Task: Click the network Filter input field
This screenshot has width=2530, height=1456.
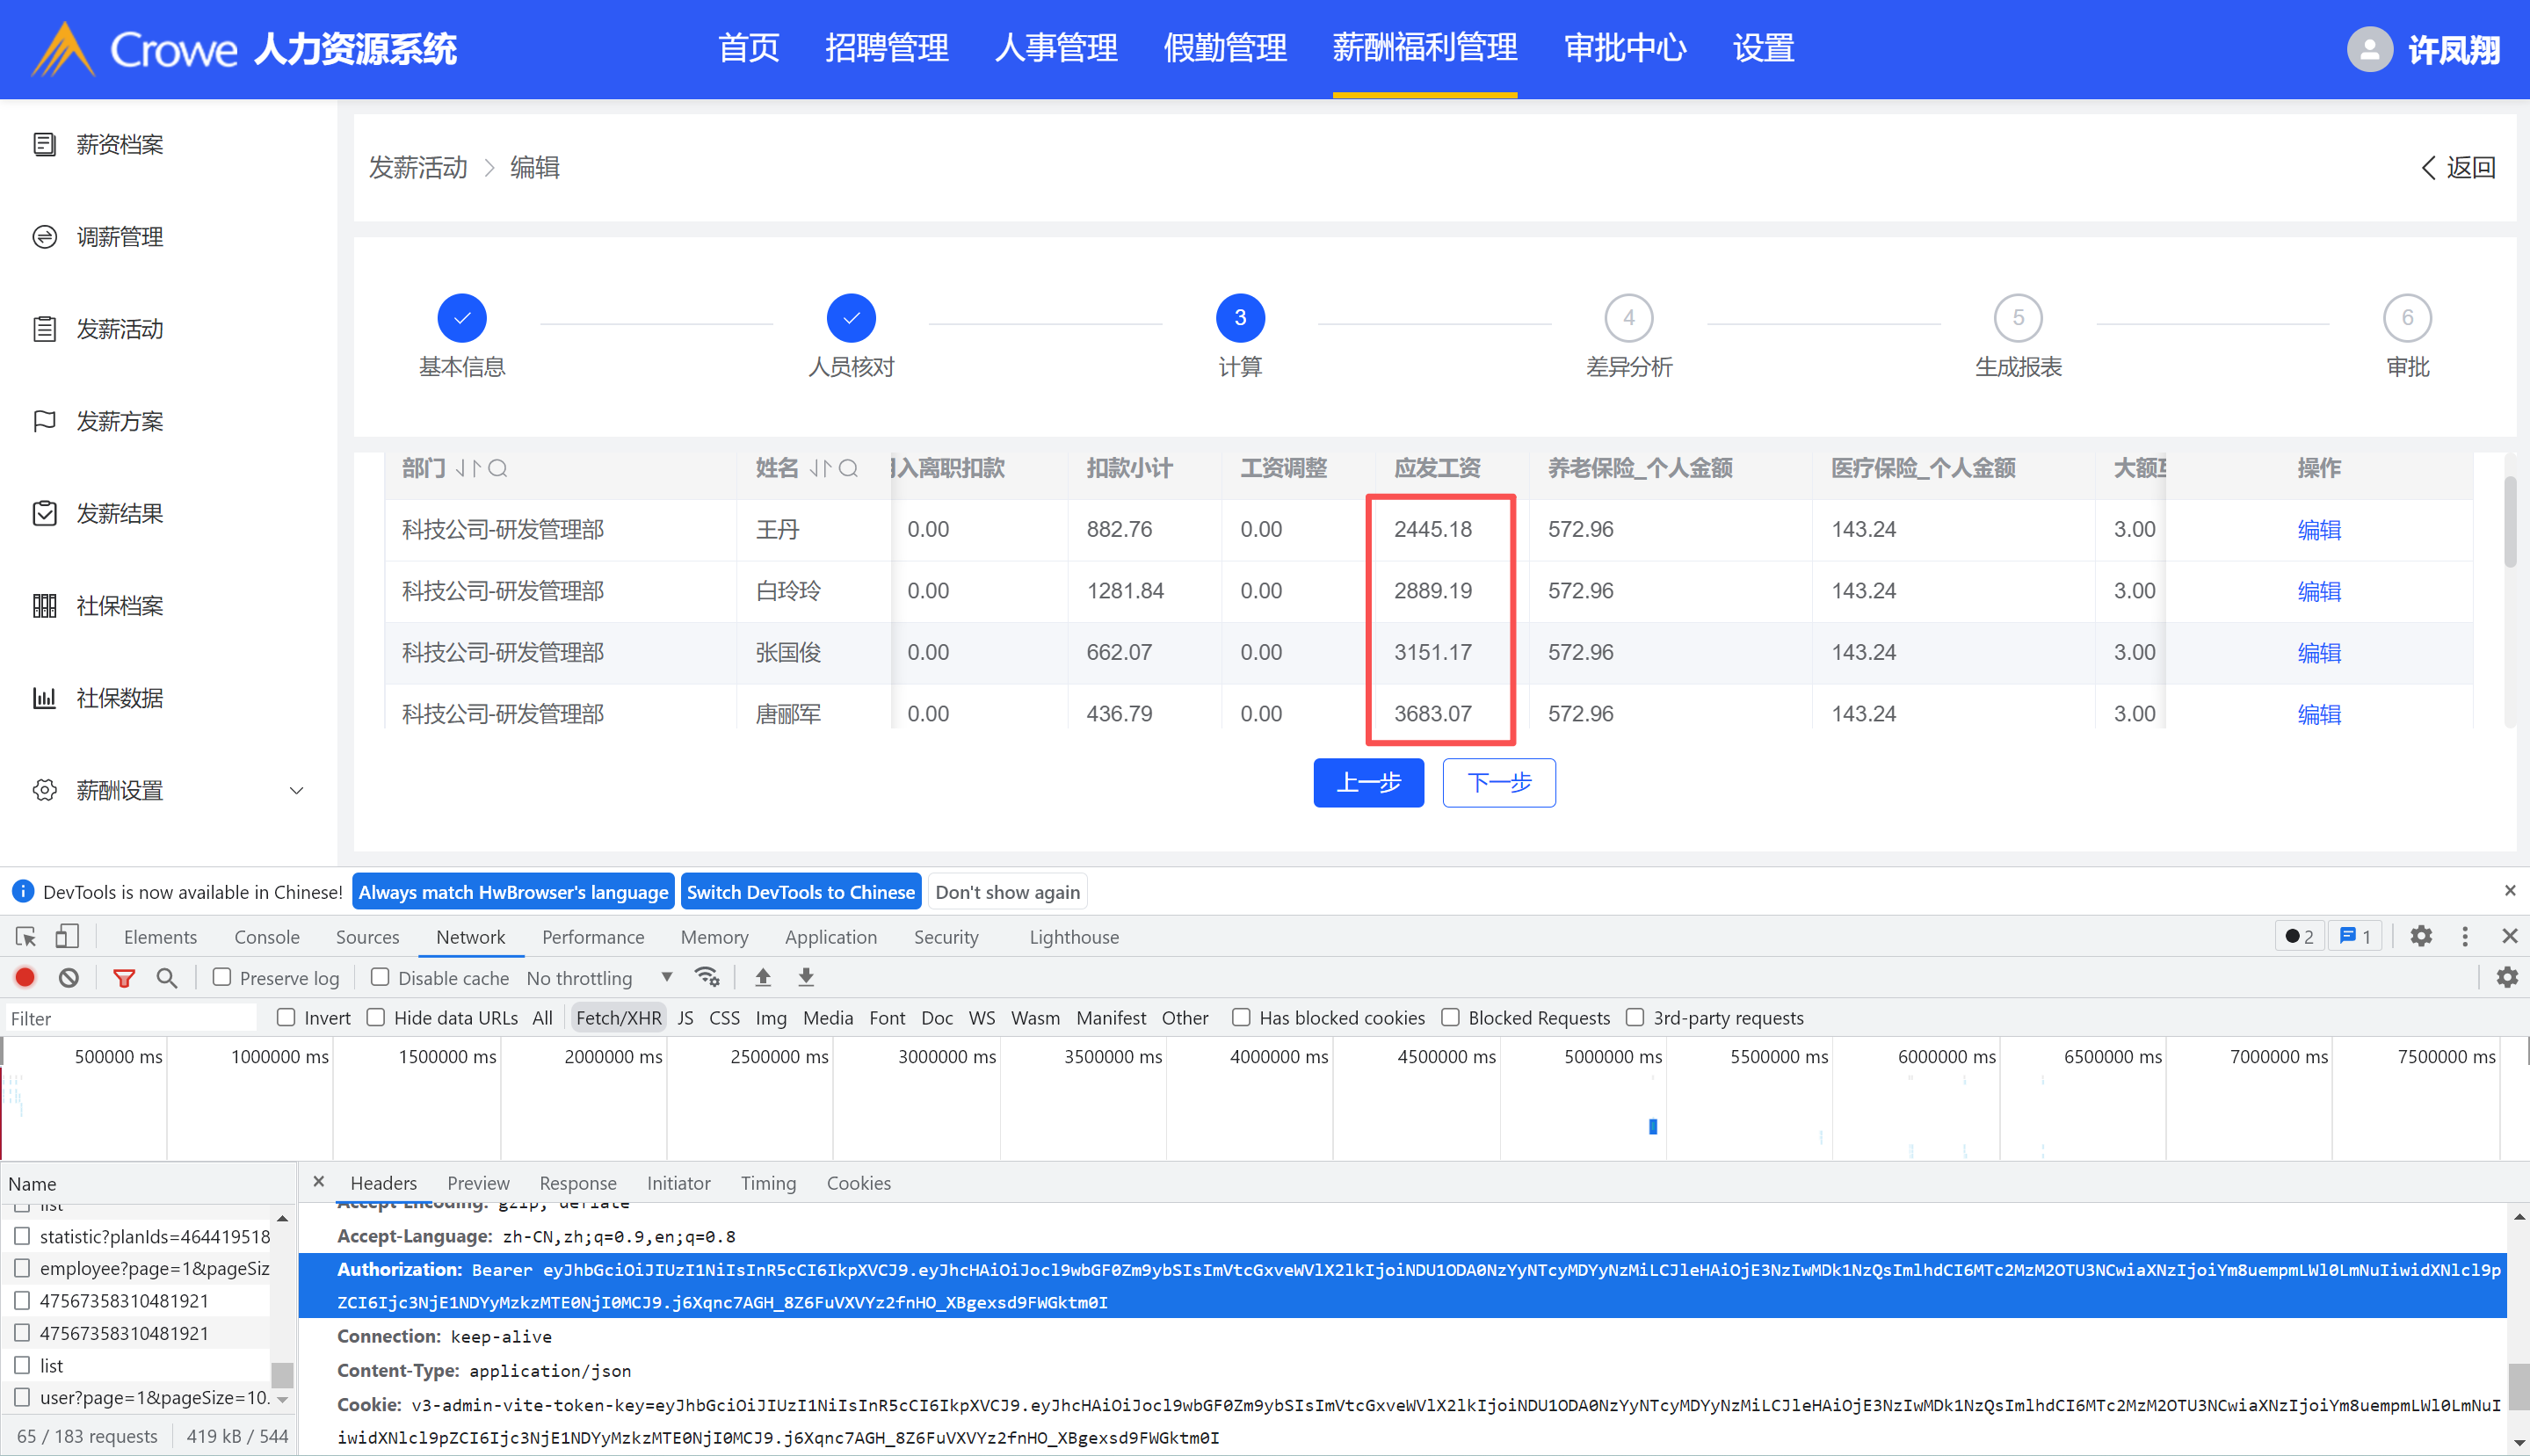Action: click(x=130, y=1018)
